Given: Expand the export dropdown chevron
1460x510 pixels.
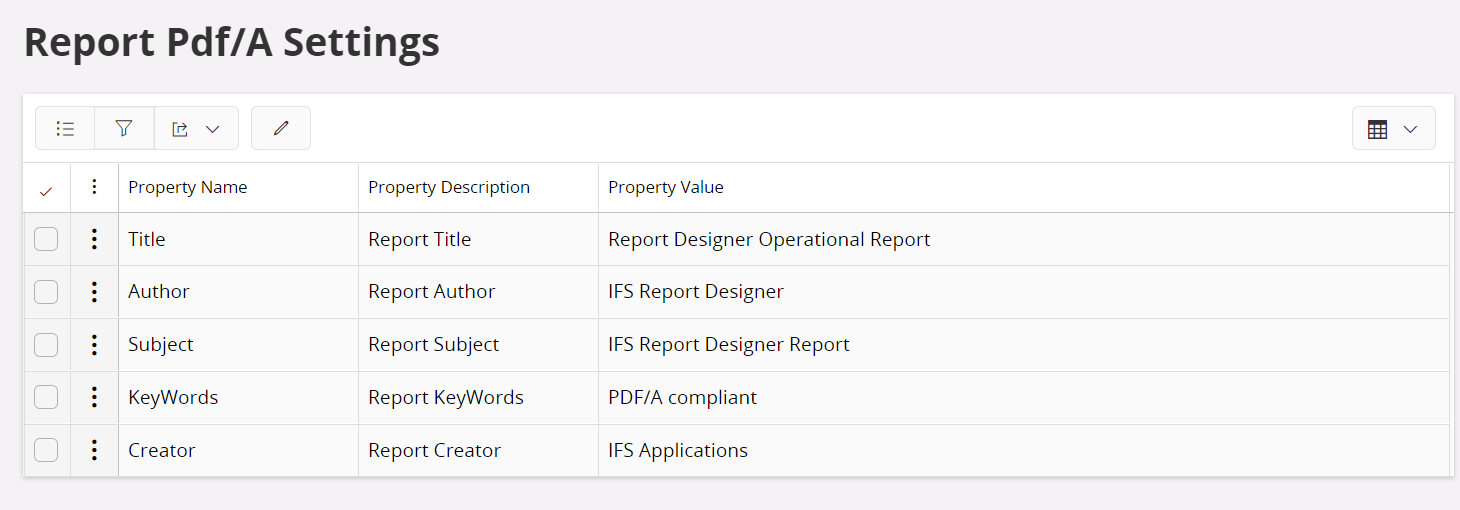Looking at the screenshot, I should (x=212, y=129).
